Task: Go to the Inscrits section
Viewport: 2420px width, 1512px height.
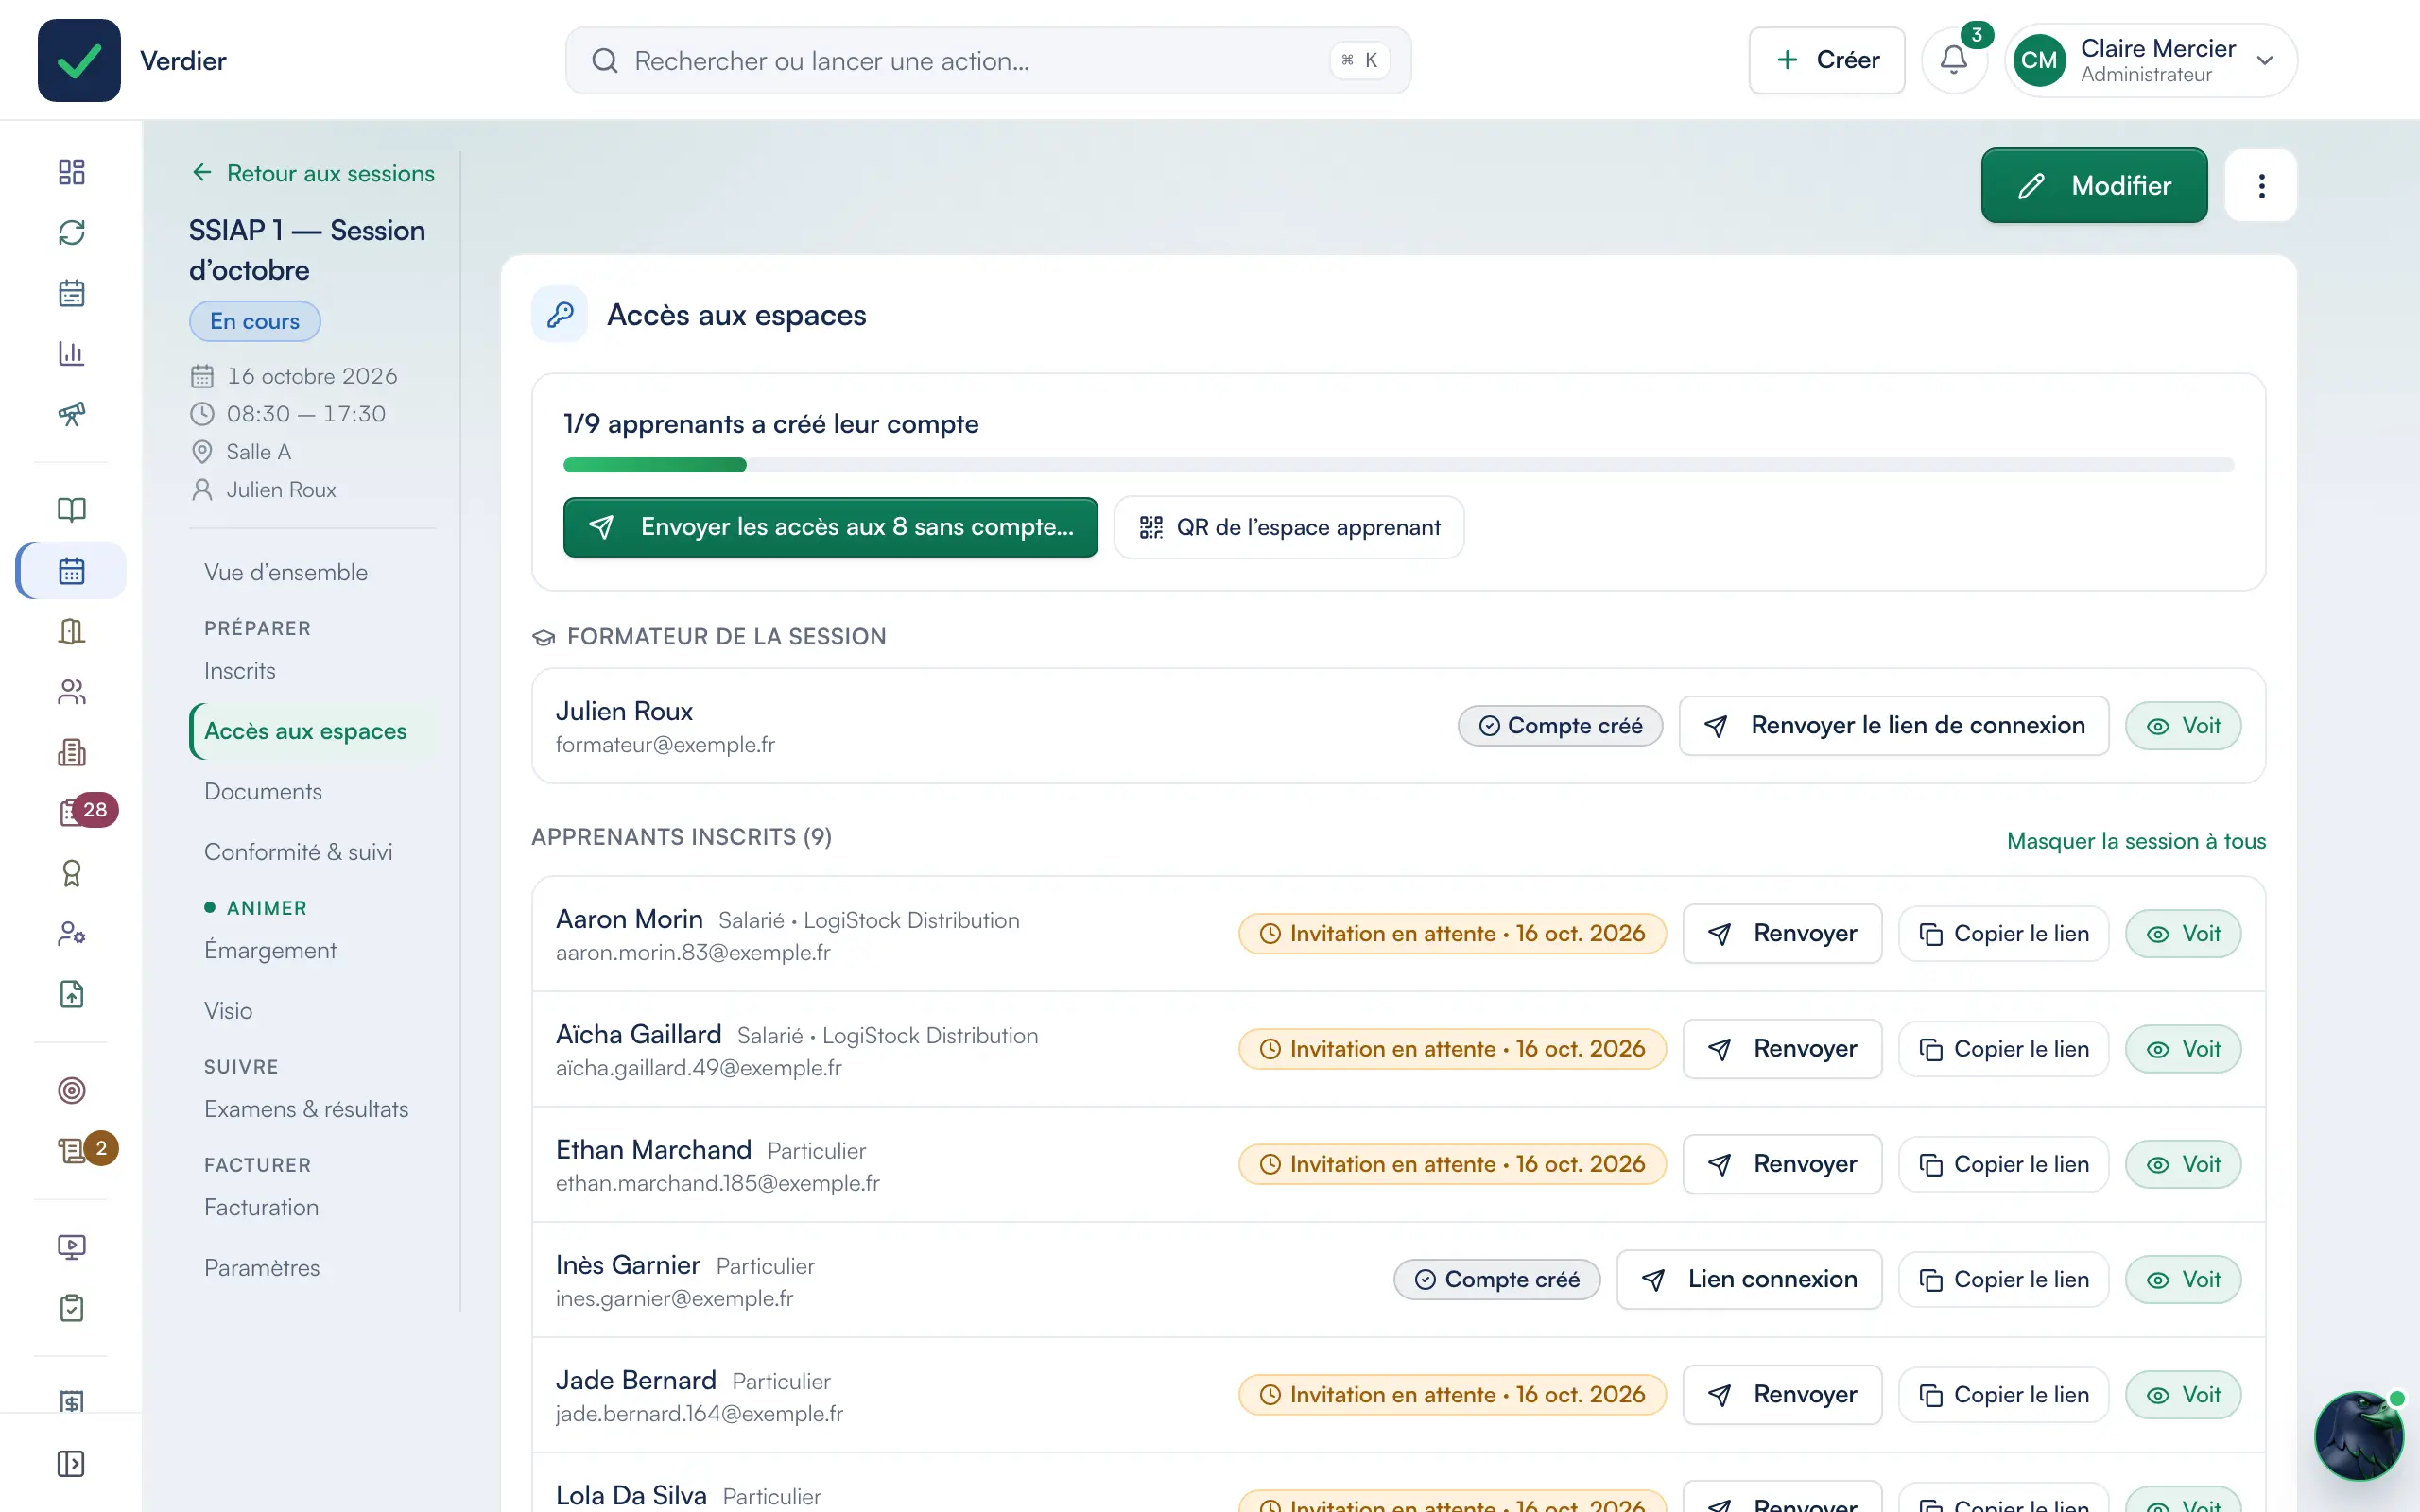Action: (240, 671)
